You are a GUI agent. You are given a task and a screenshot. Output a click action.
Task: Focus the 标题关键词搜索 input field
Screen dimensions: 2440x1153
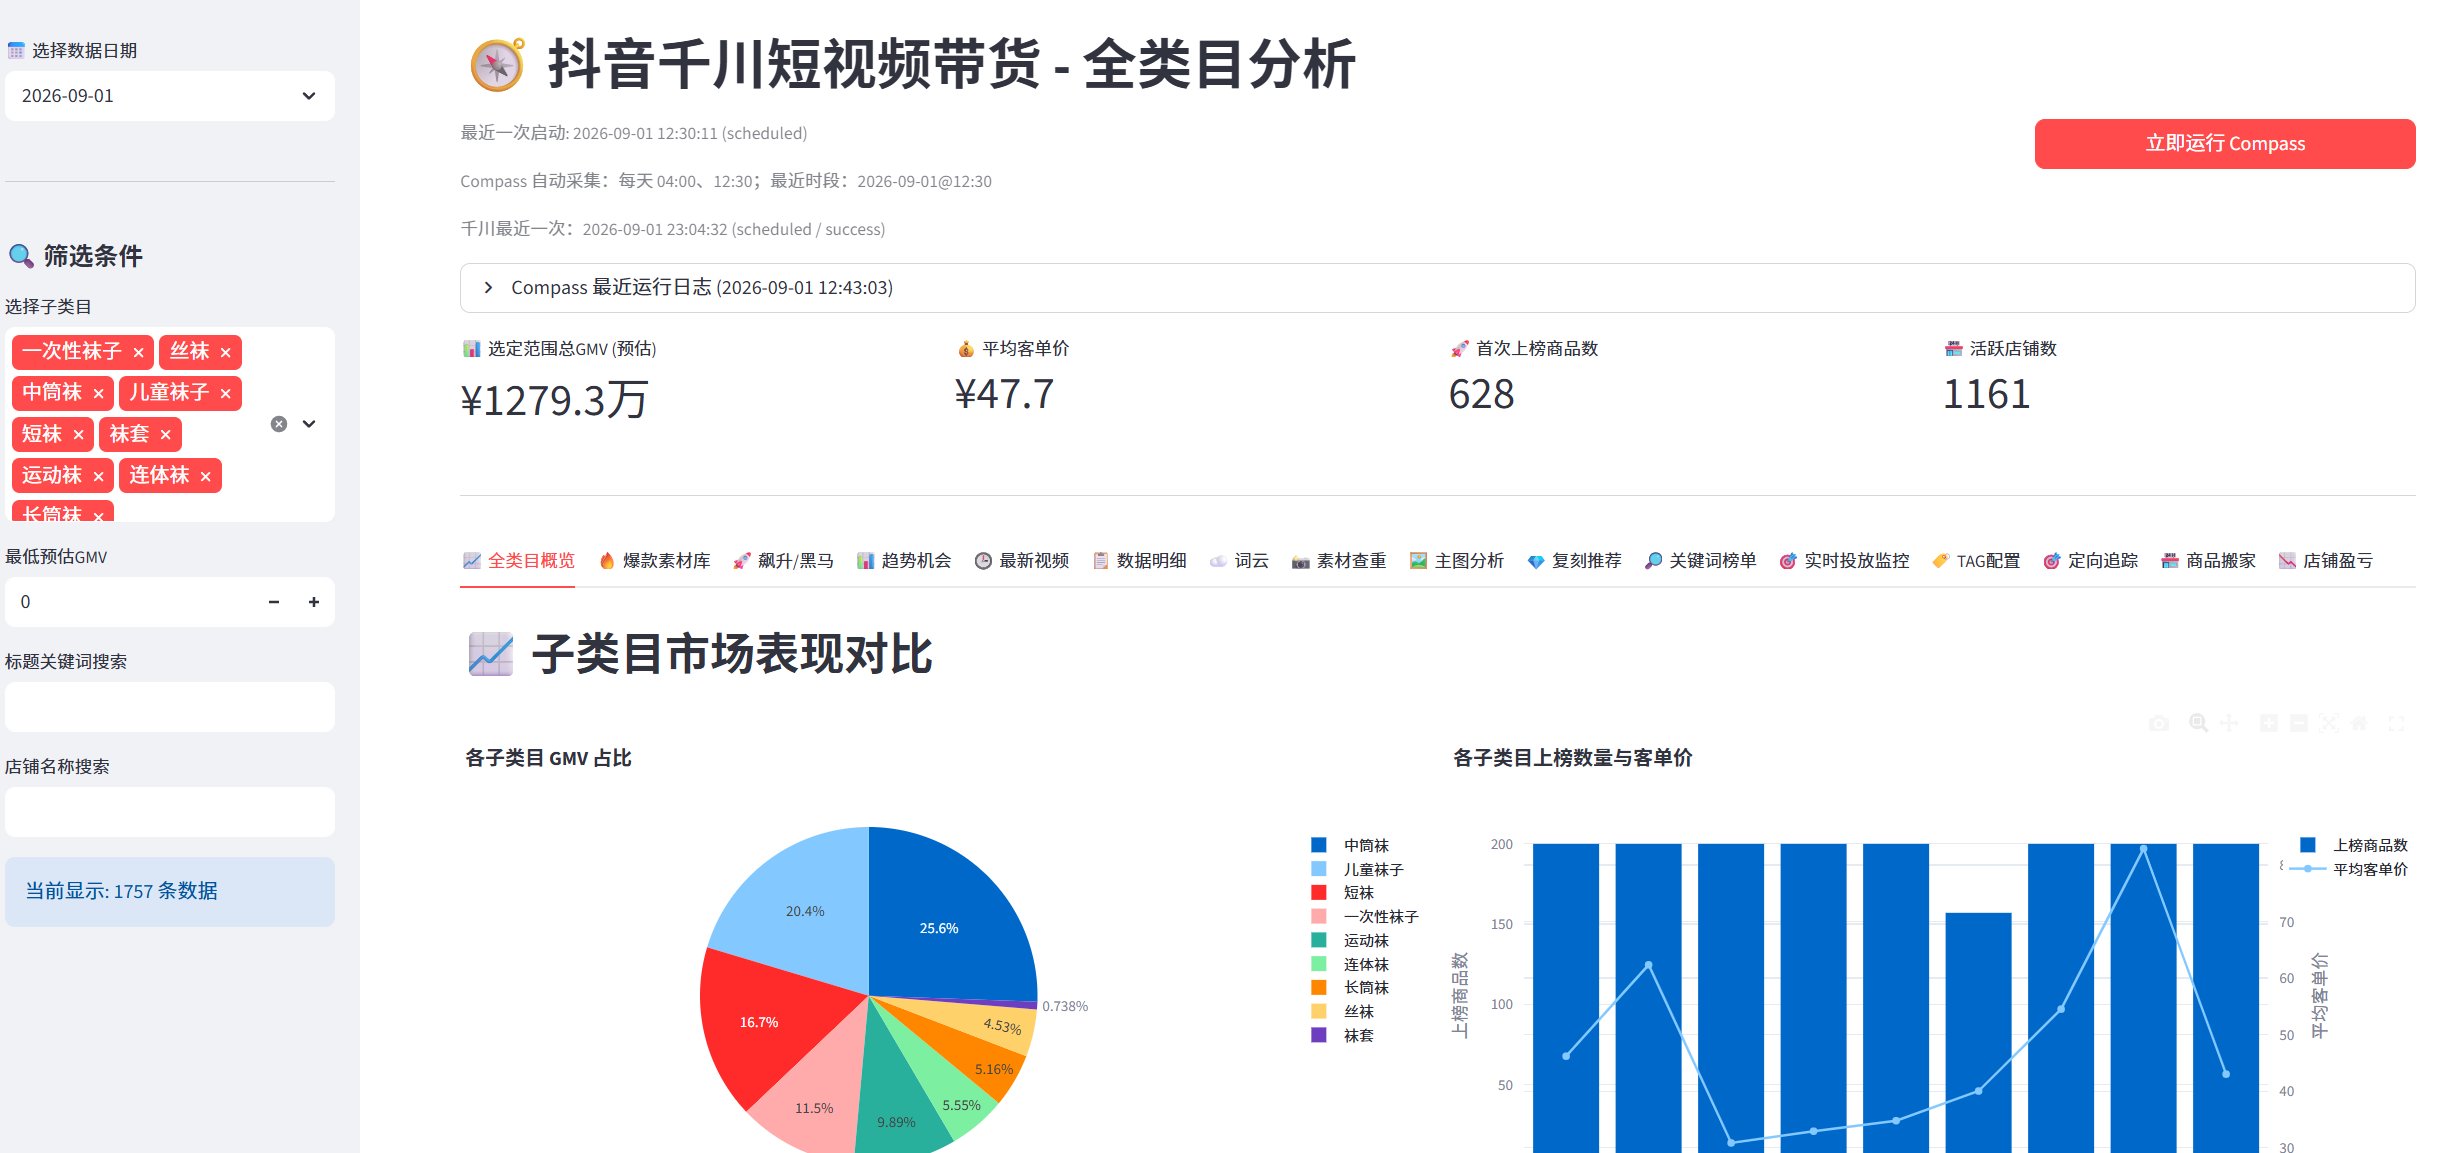click(170, 707)
